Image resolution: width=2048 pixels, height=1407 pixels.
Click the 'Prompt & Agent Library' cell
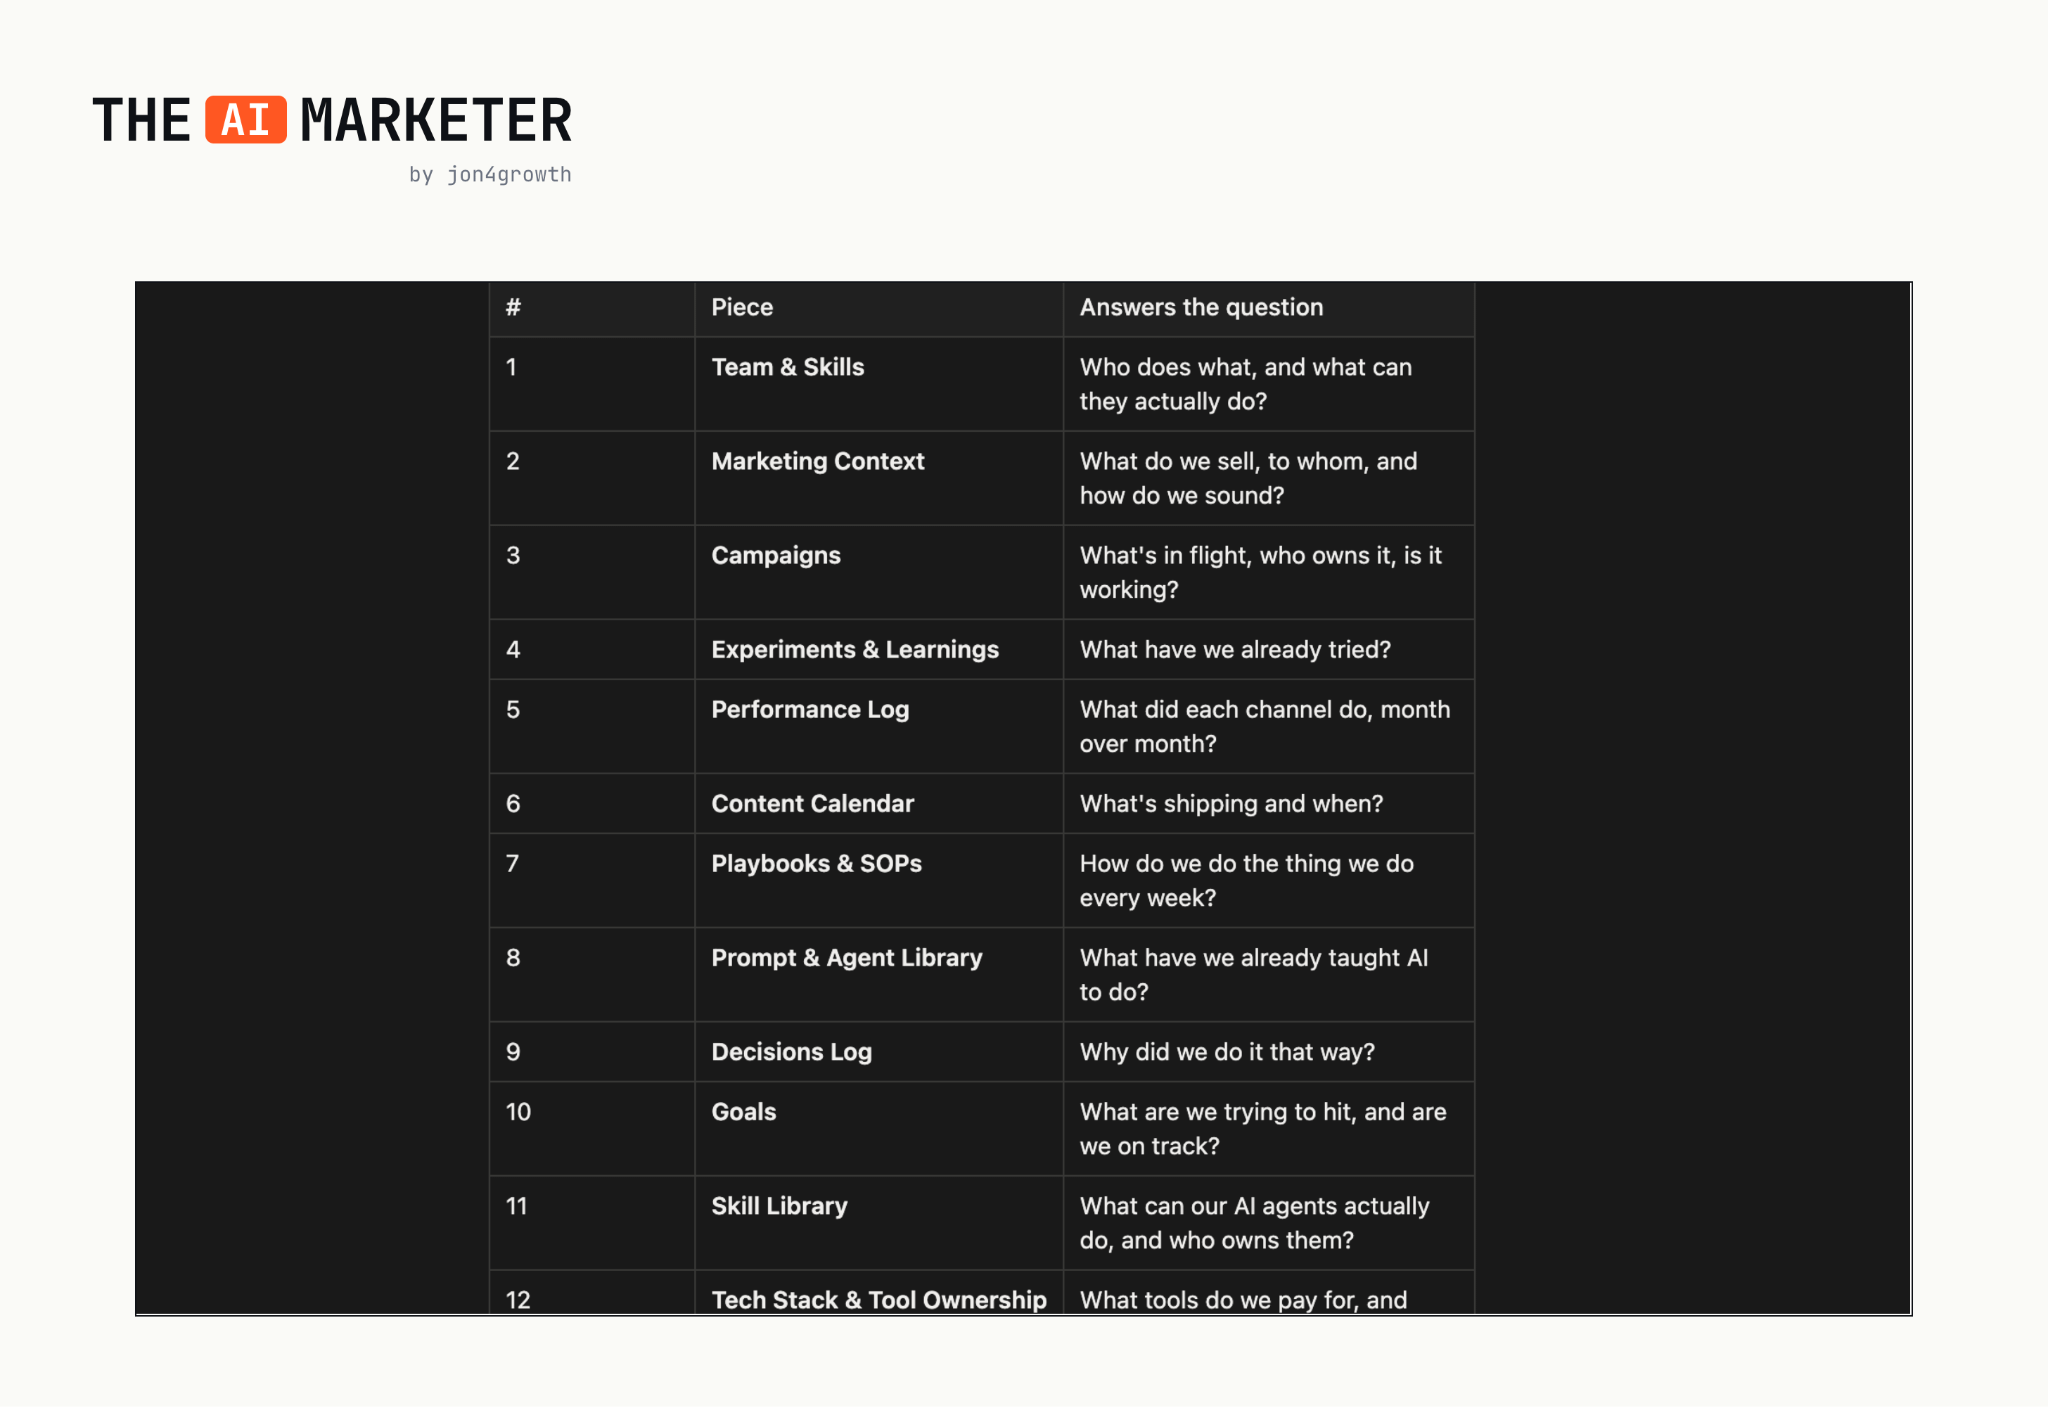(847, 958)
